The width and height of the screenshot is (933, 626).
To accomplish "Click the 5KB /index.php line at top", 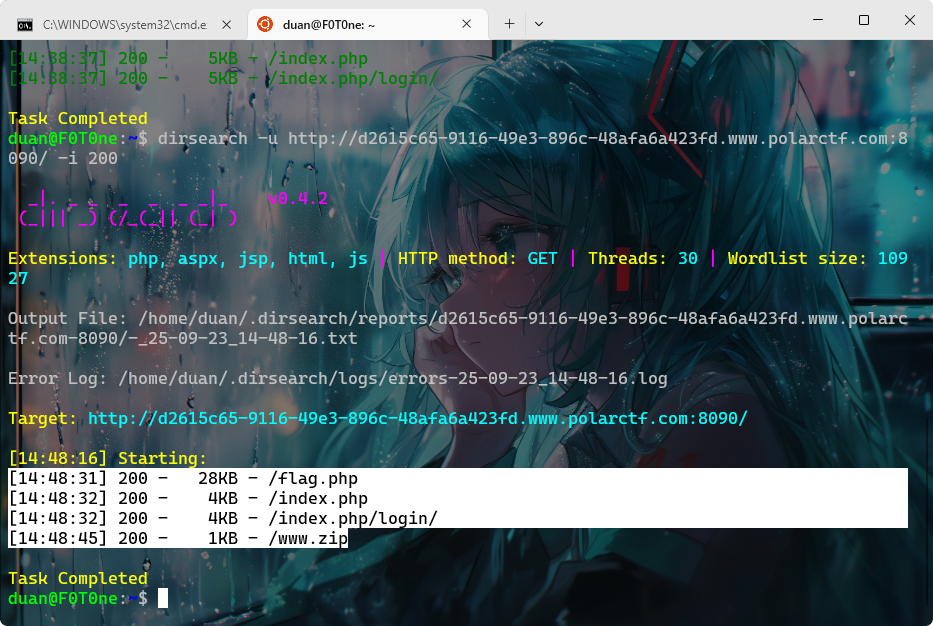I will pyautogui.click(x=188, y=58).
